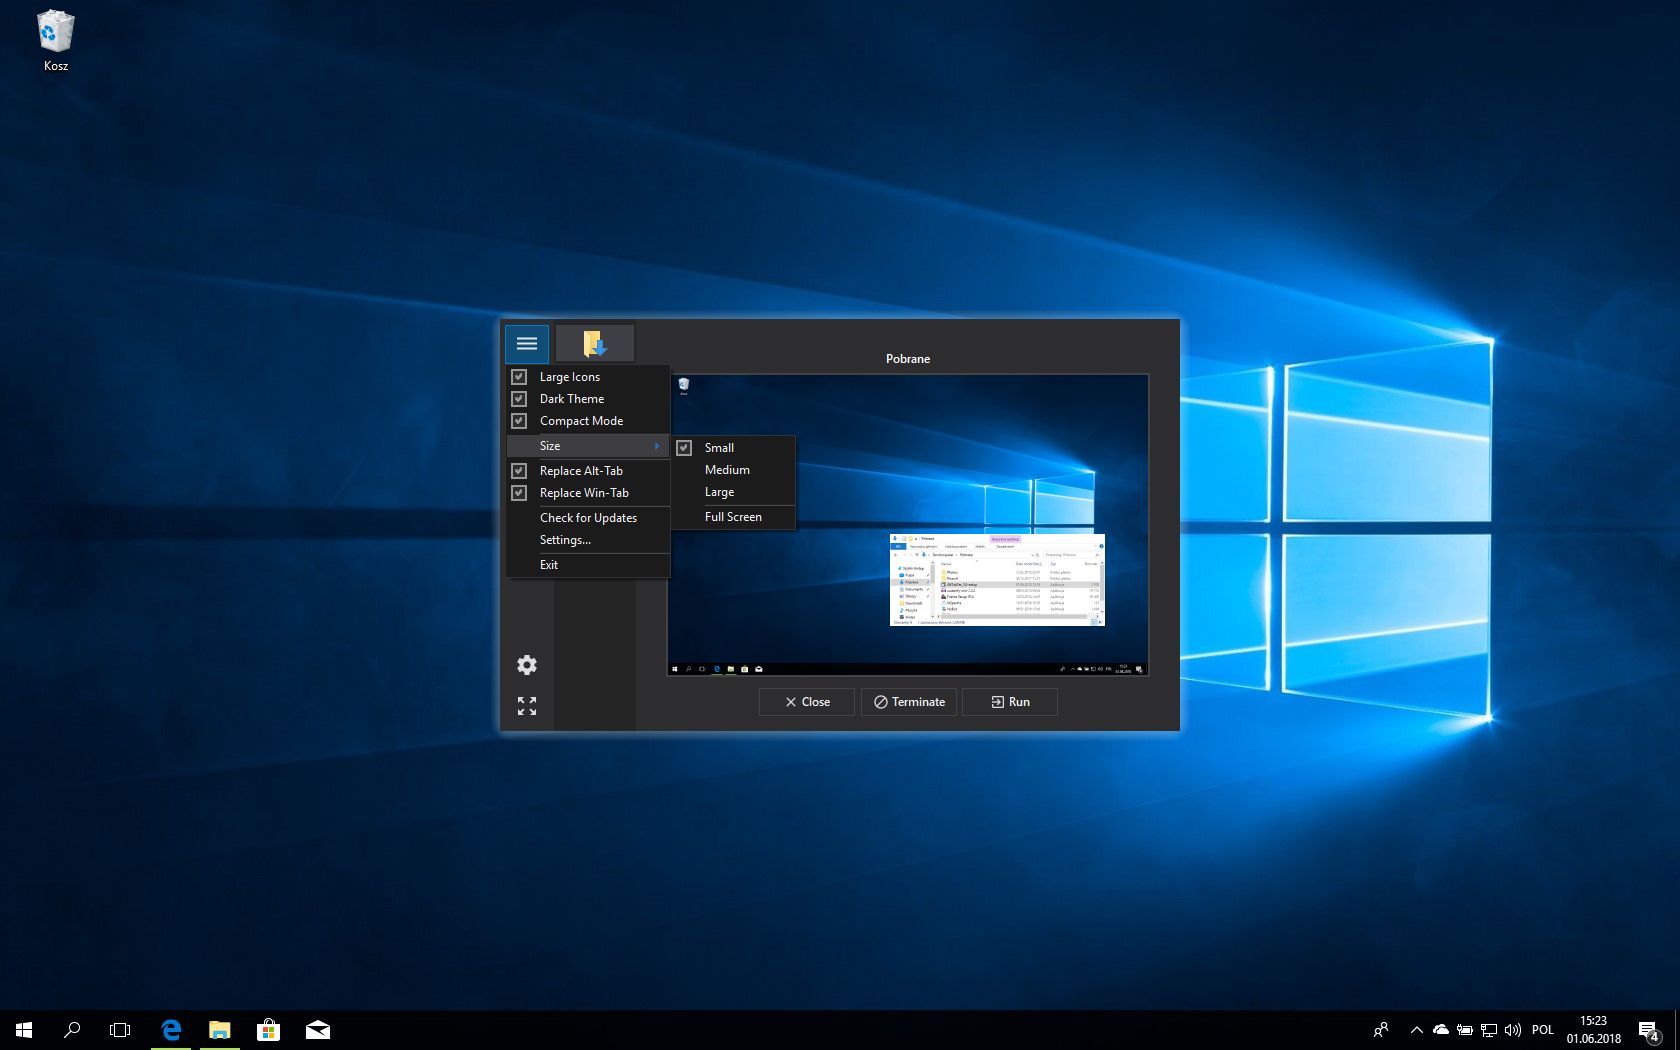Click the taskbar search icon

[72, 1030]
